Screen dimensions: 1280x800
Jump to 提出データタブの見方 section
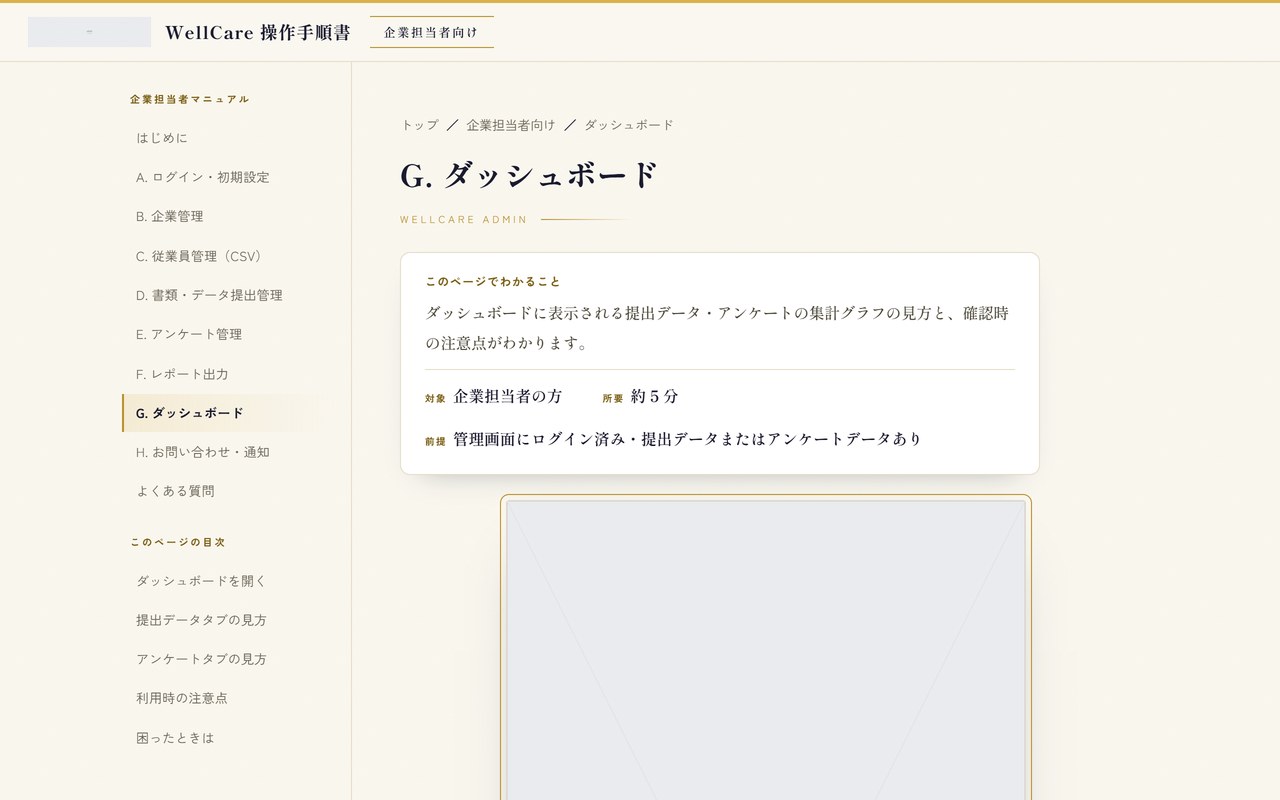point(221,620)
